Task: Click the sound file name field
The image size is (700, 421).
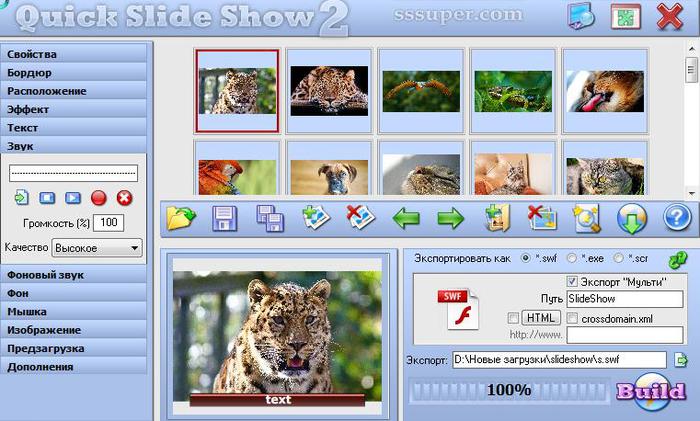Action: click(73, 173)
